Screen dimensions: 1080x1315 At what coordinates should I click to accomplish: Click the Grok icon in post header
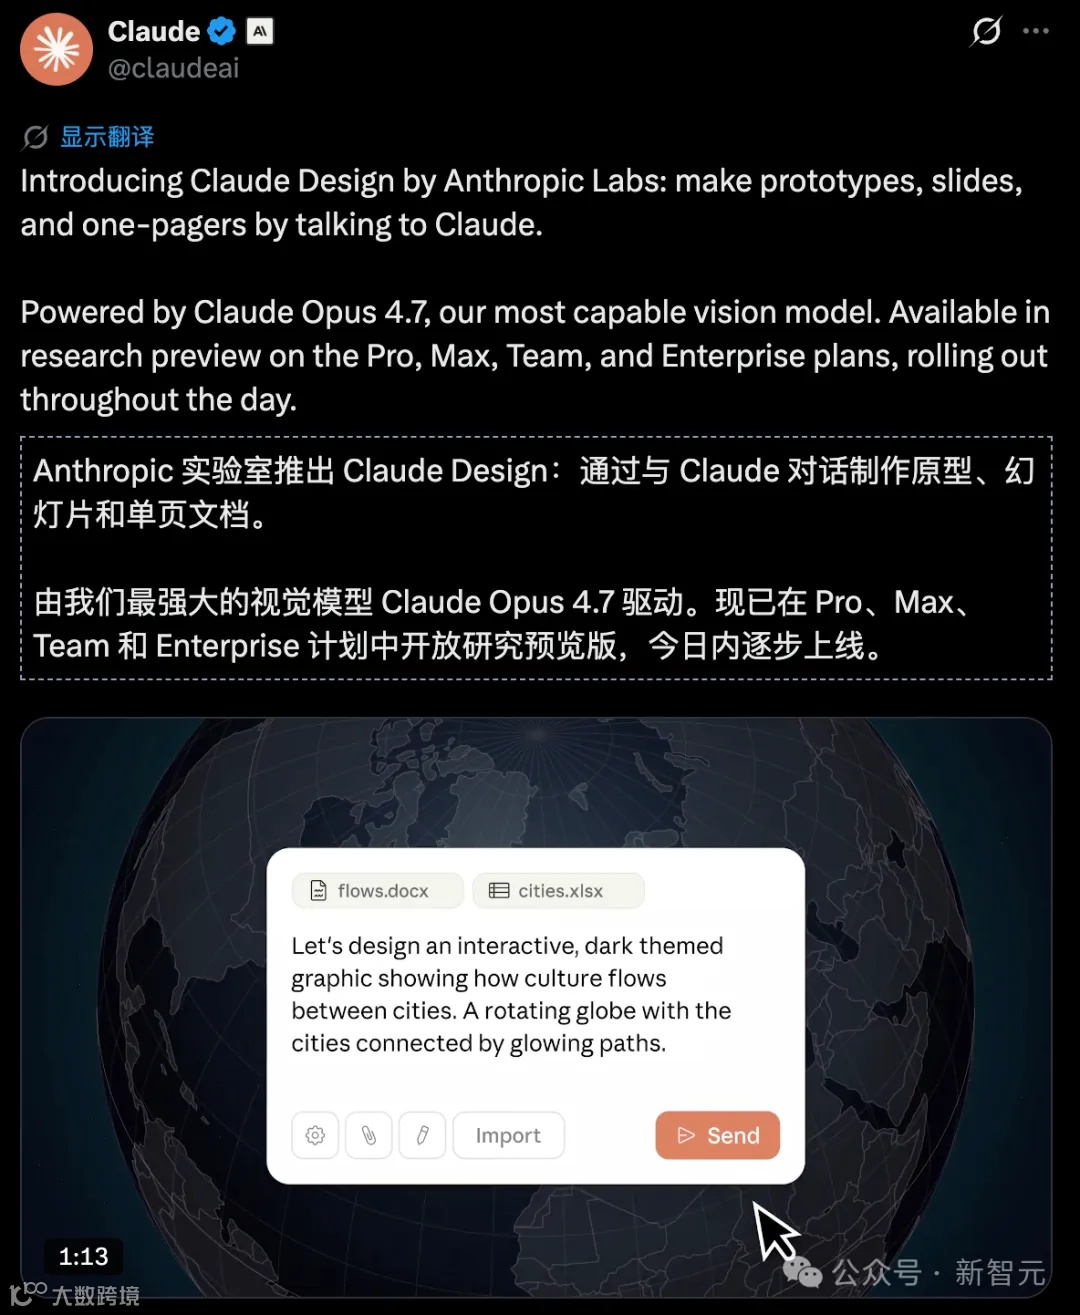pyautogui.click(x=986, y=32)
